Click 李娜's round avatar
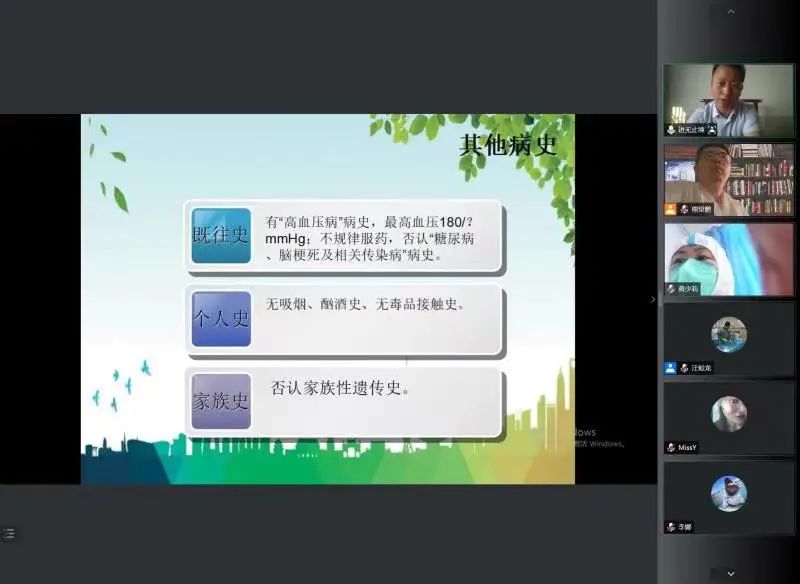The width and height of the screenshot is (800, 584). (729, 493)
